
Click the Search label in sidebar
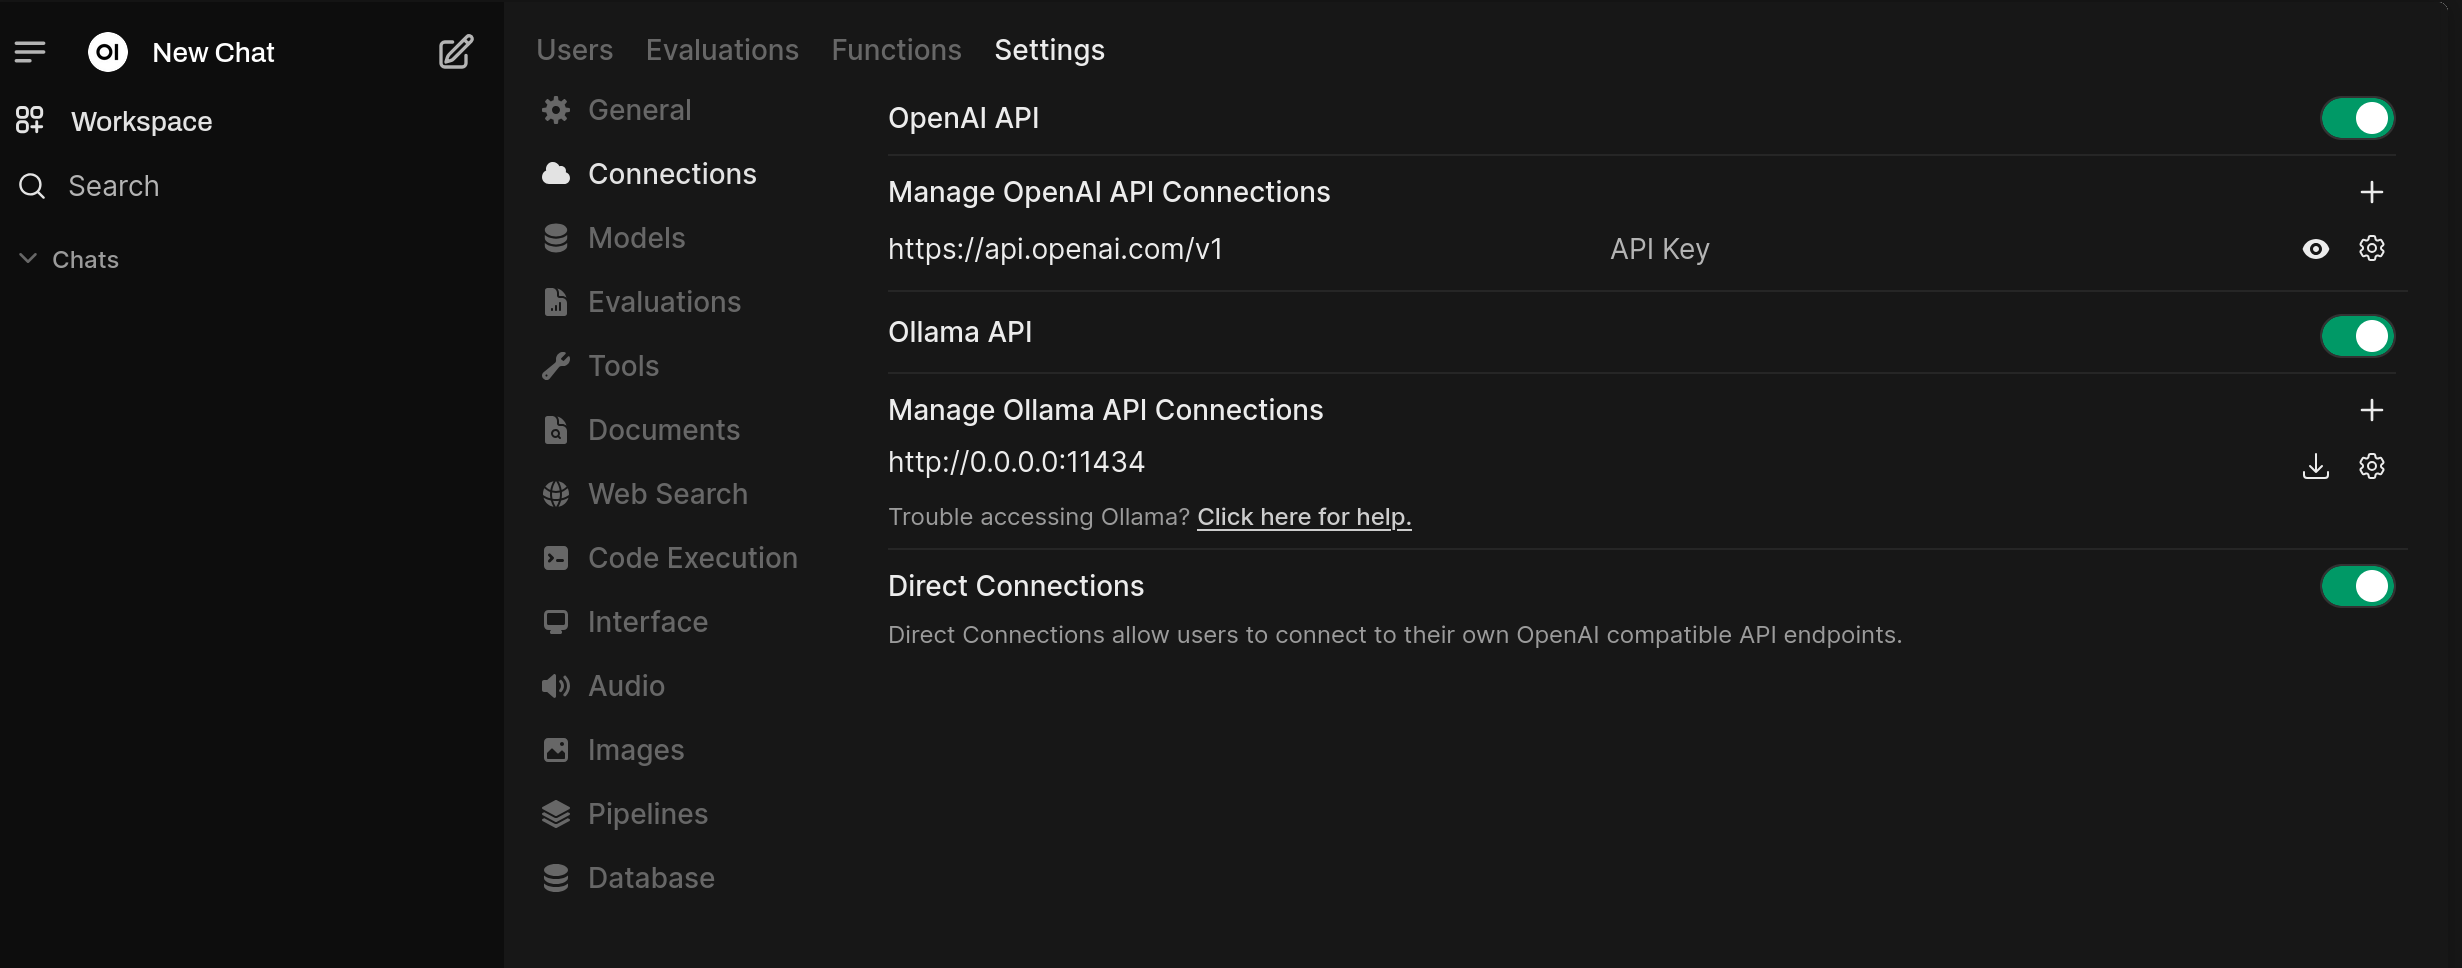point(114,186)
